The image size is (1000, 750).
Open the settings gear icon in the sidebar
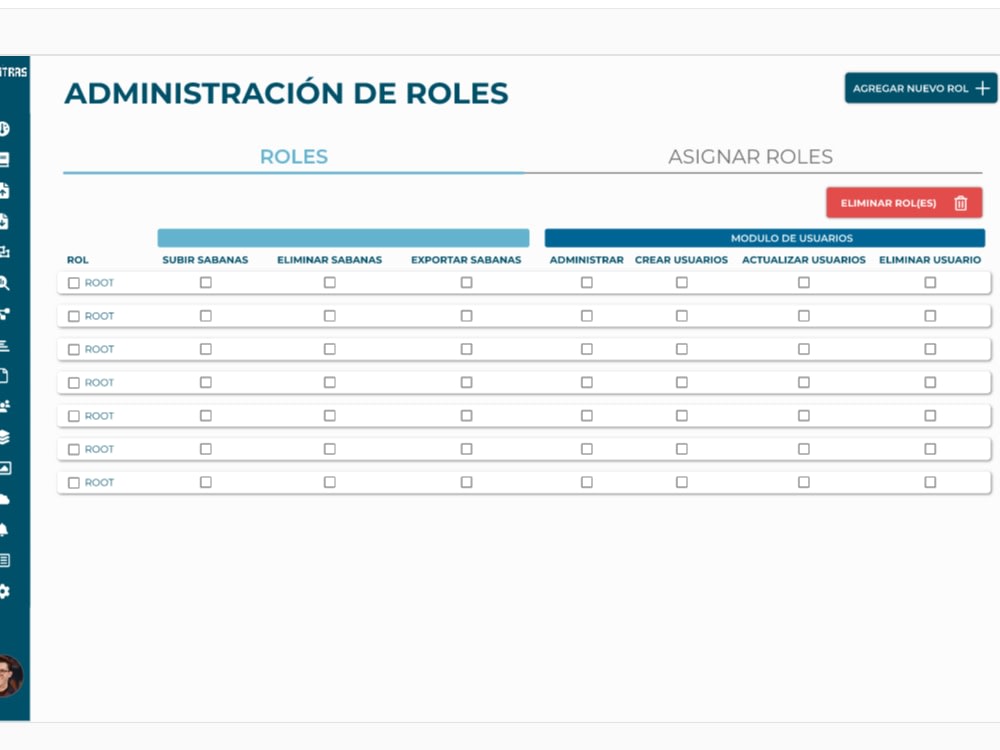pyautogui.click(x=4, y=591)
